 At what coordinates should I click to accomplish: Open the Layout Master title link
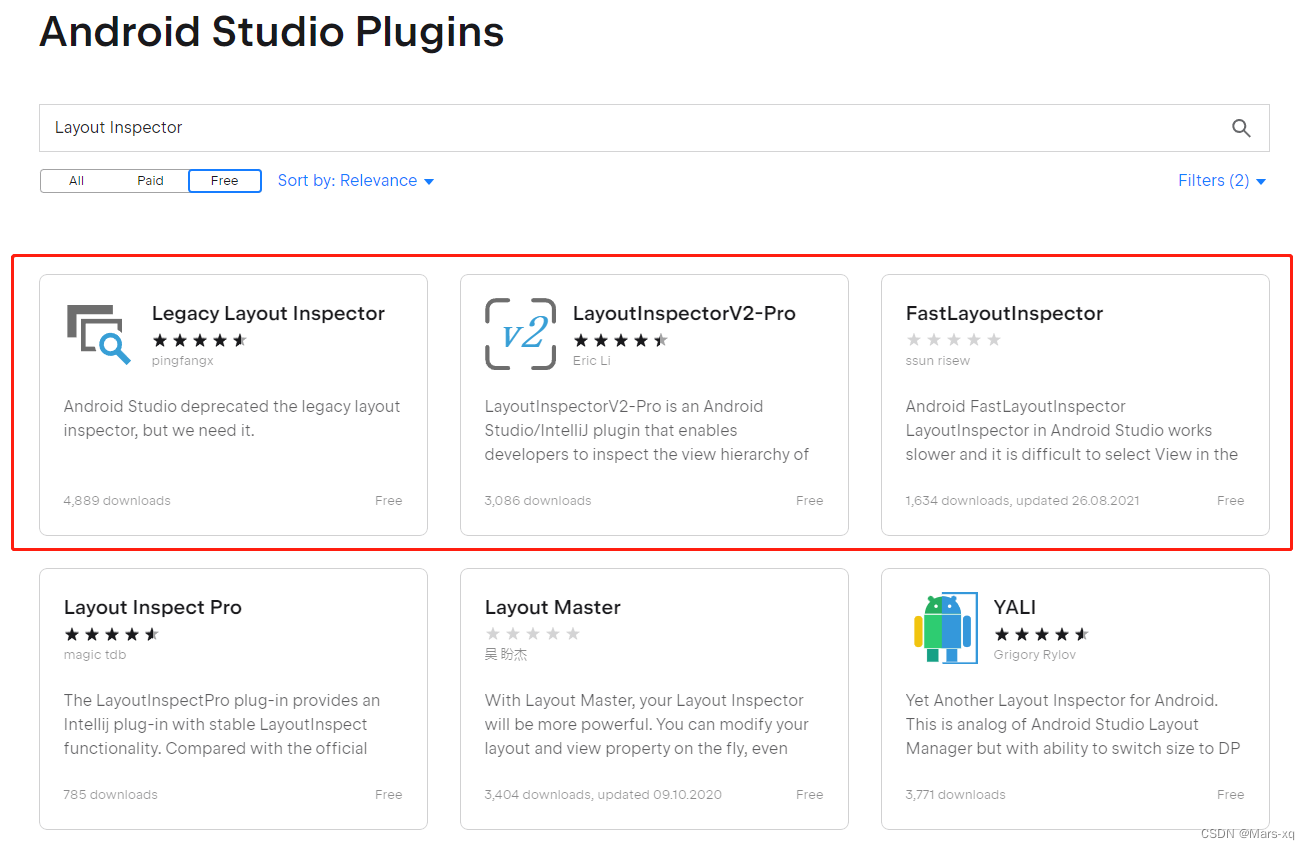(553, 608)
